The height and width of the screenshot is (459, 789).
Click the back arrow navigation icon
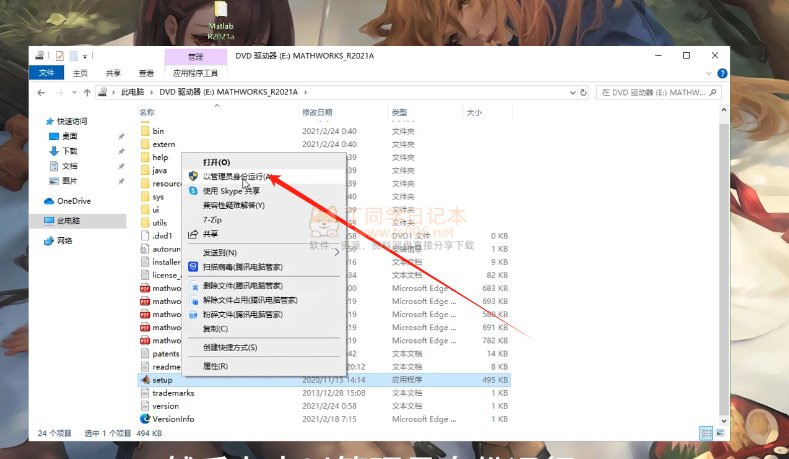(x=41, y=92)
